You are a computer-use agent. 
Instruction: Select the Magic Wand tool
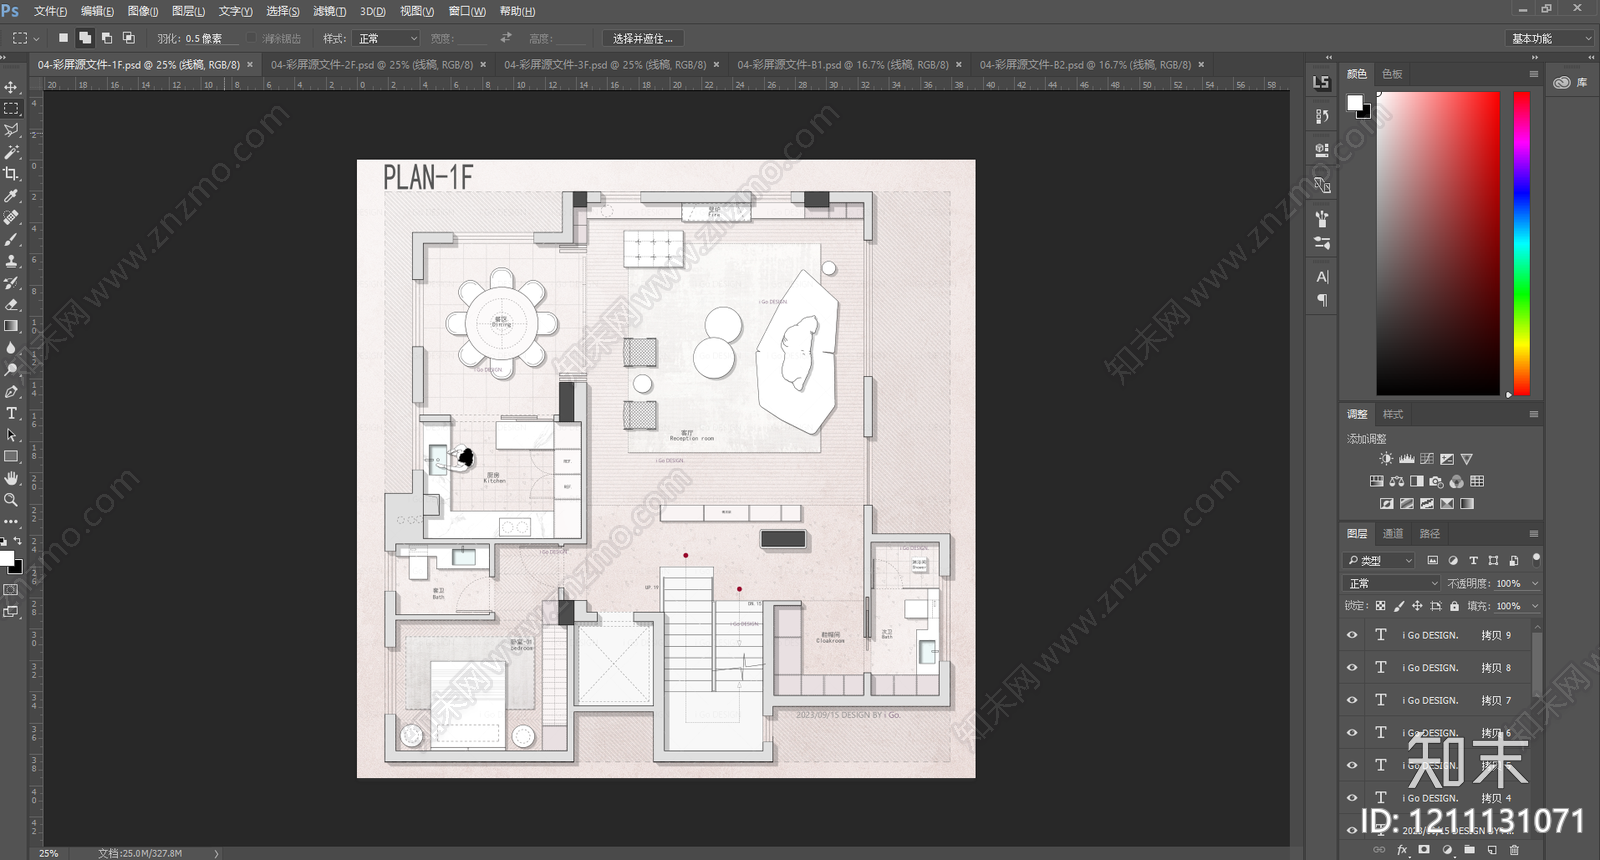[x=11, y=152]
